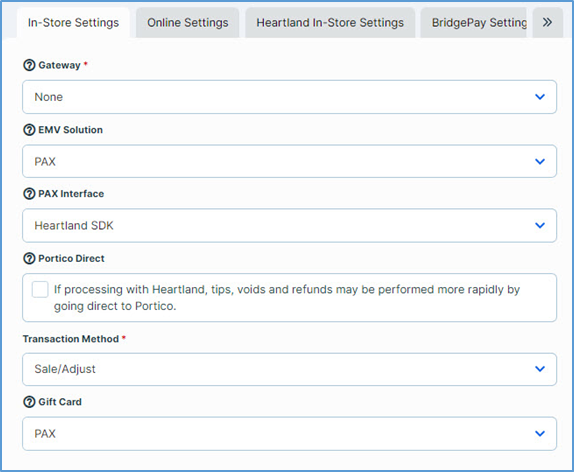The height and width of the screenshot is (472, 574).
Task: Expand the EMV Solution dropdown
Action: click(x=289, y=161)
